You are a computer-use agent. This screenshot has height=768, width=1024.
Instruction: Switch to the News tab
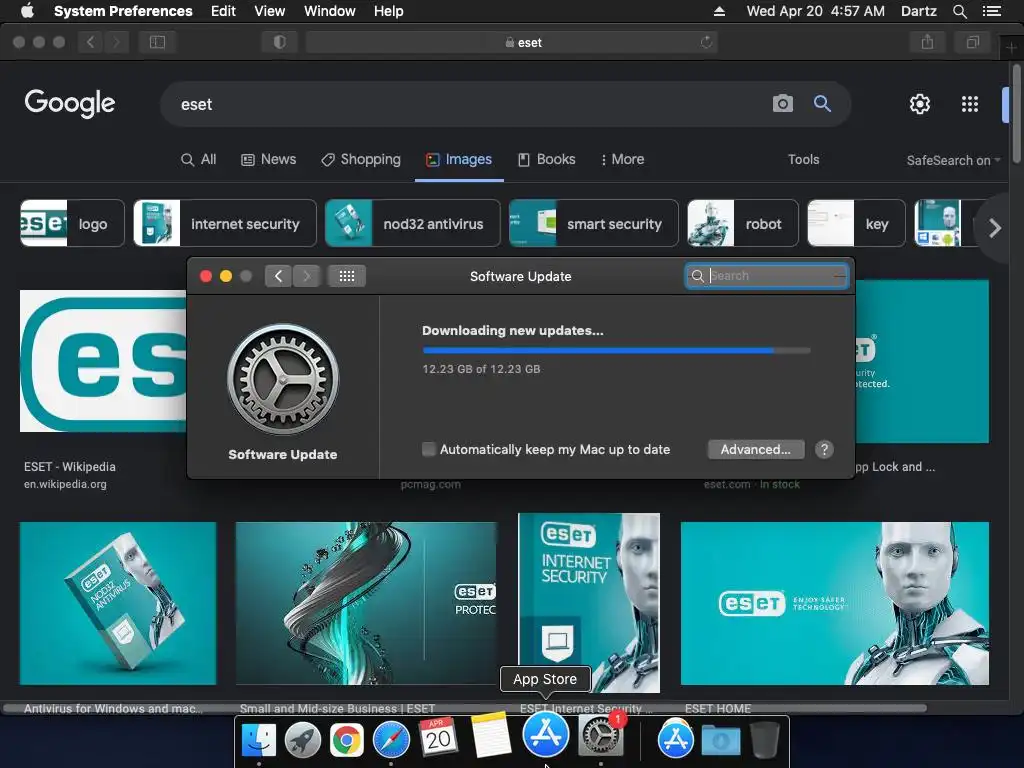click(268, 159)
